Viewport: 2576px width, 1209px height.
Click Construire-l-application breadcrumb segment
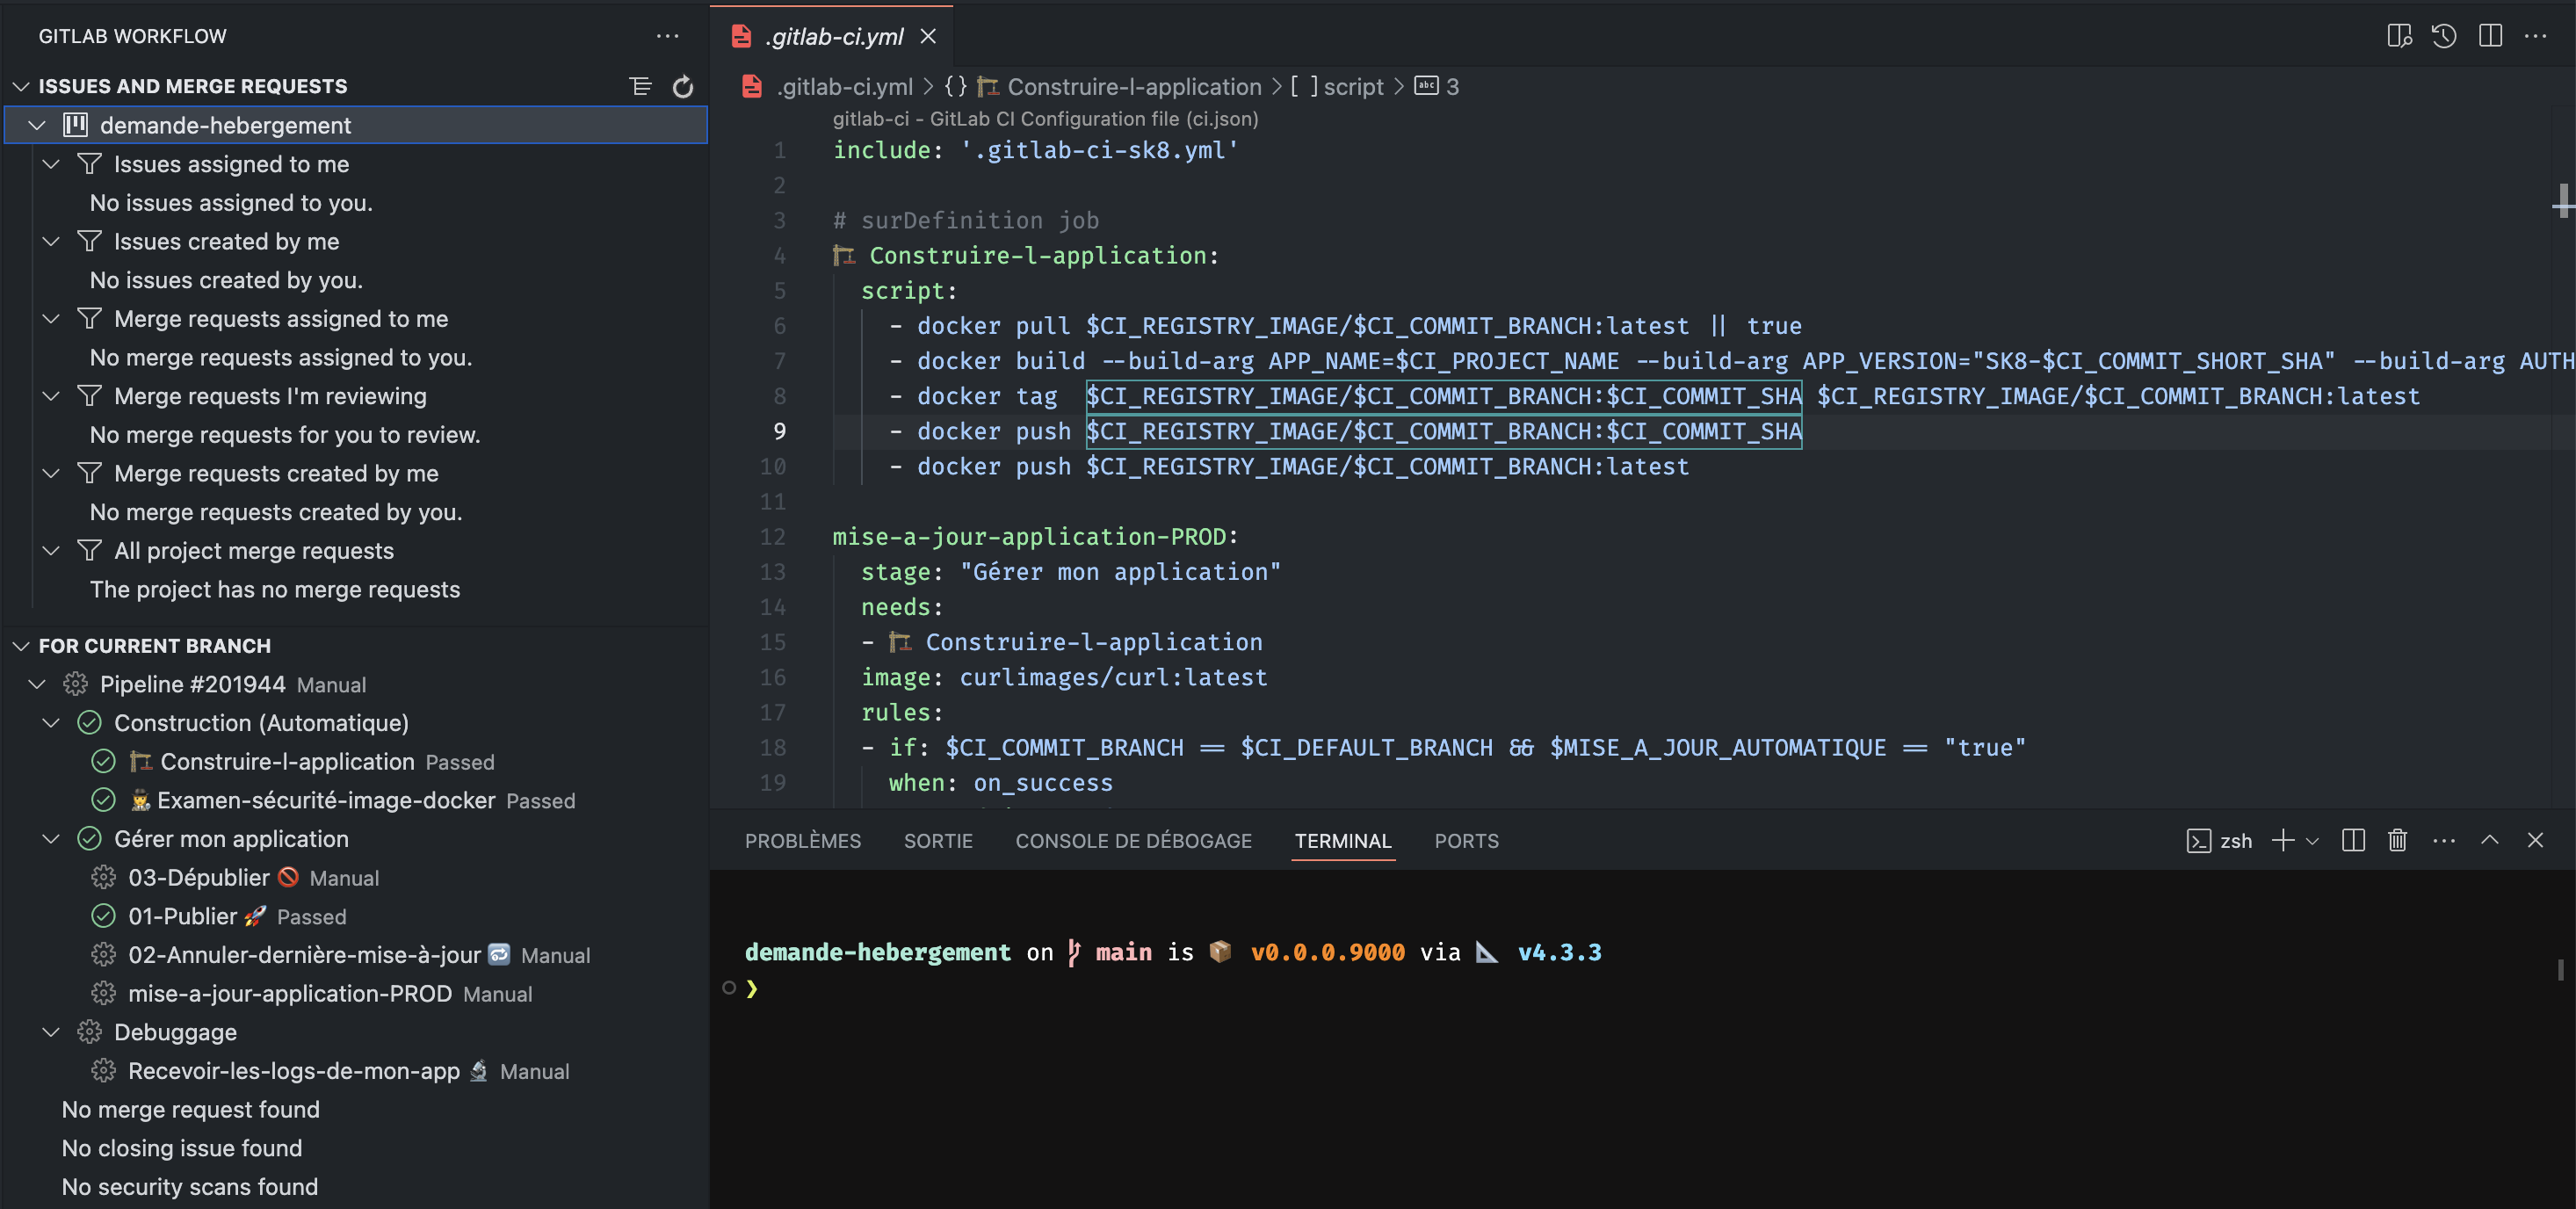[1133, 87]
